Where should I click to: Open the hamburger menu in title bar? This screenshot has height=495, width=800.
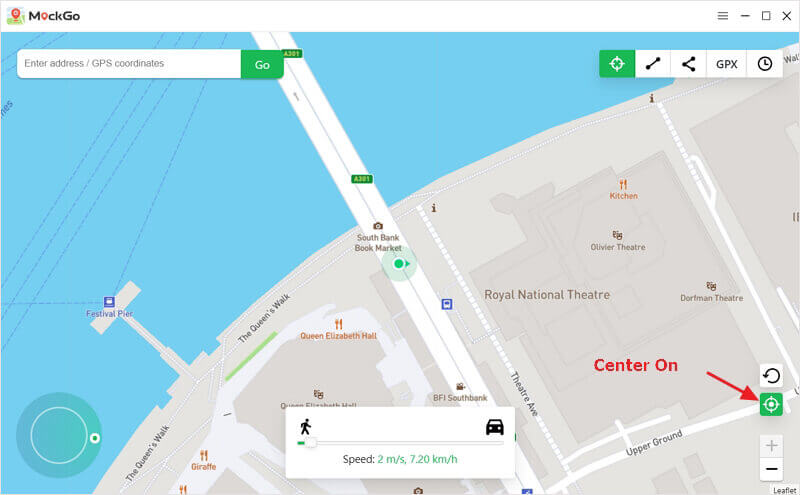click(722, 16)
